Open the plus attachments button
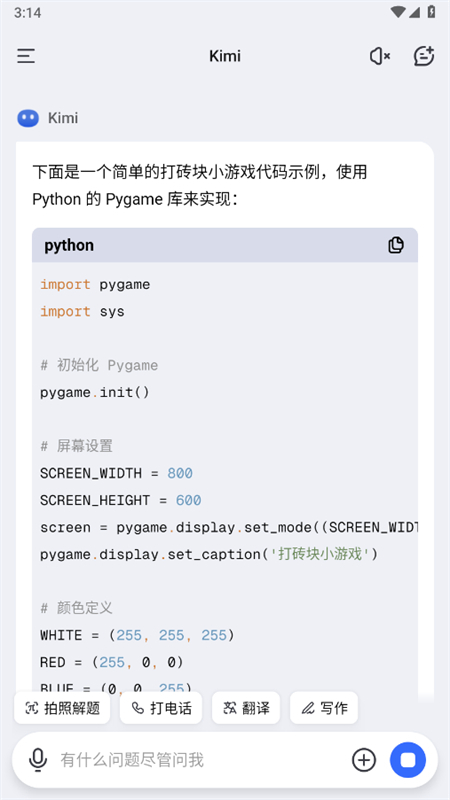The height and width of the screenshot is (800, 450). 364,760
